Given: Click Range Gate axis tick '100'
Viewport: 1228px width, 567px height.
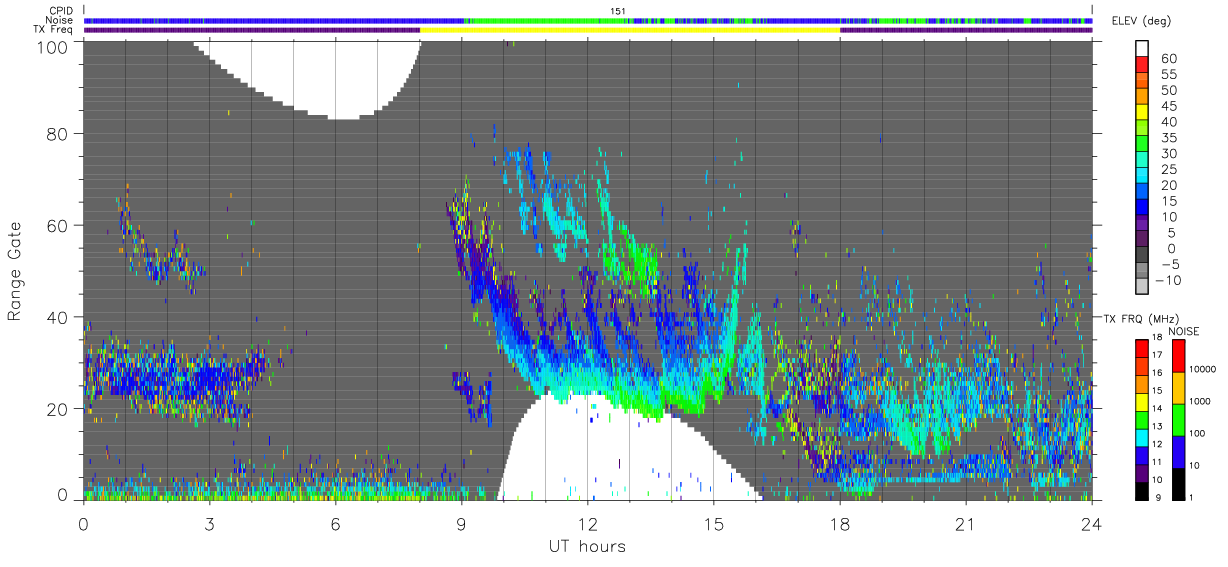Looking at the screenshot, I should pos(54,46).
